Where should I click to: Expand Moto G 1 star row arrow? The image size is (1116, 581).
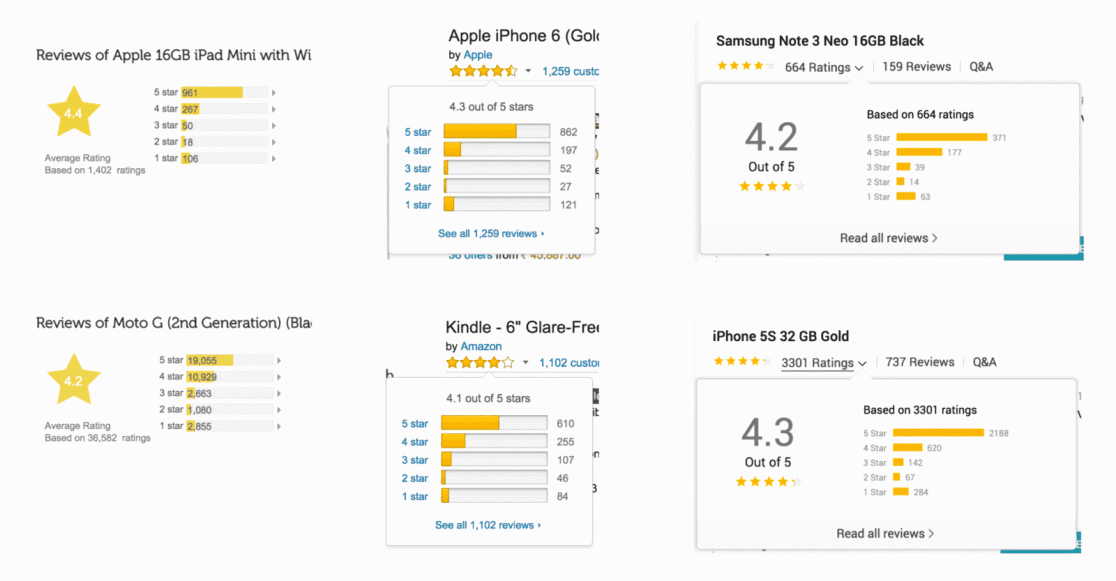(x=279, y=426)
